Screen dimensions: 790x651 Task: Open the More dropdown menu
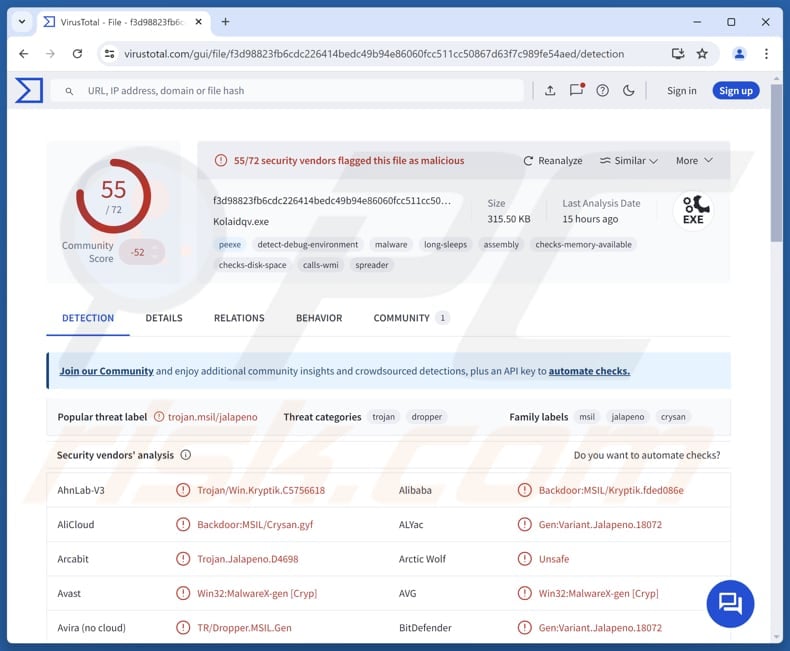click(x=694, y=161)
